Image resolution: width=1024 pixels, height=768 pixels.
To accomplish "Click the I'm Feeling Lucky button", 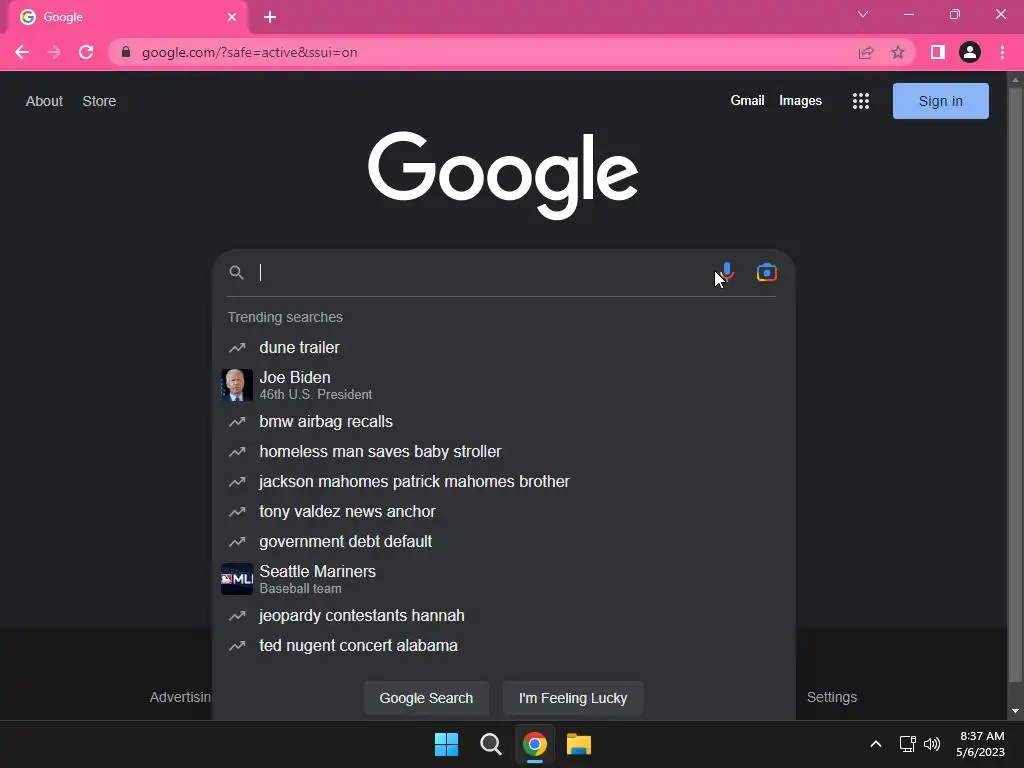I will 573,698.
